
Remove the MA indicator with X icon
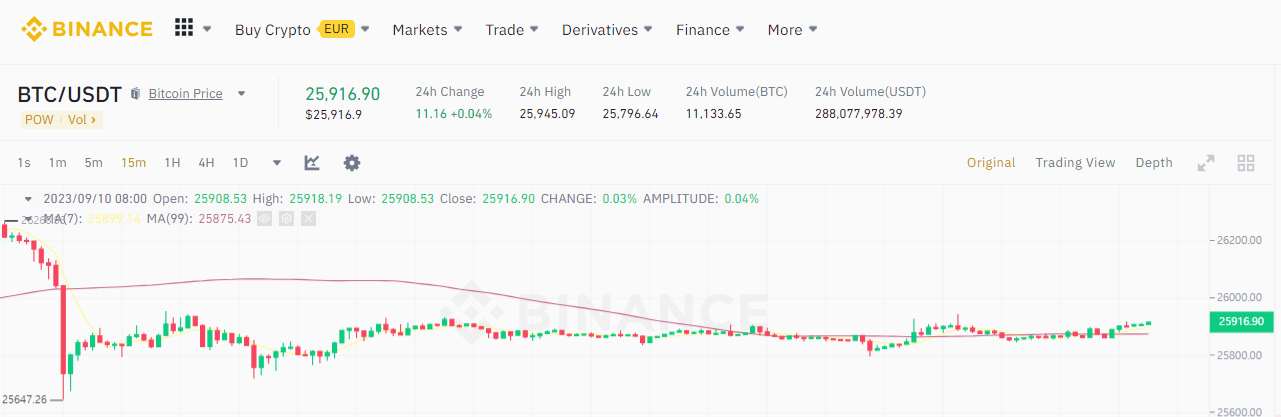(308, 218)
